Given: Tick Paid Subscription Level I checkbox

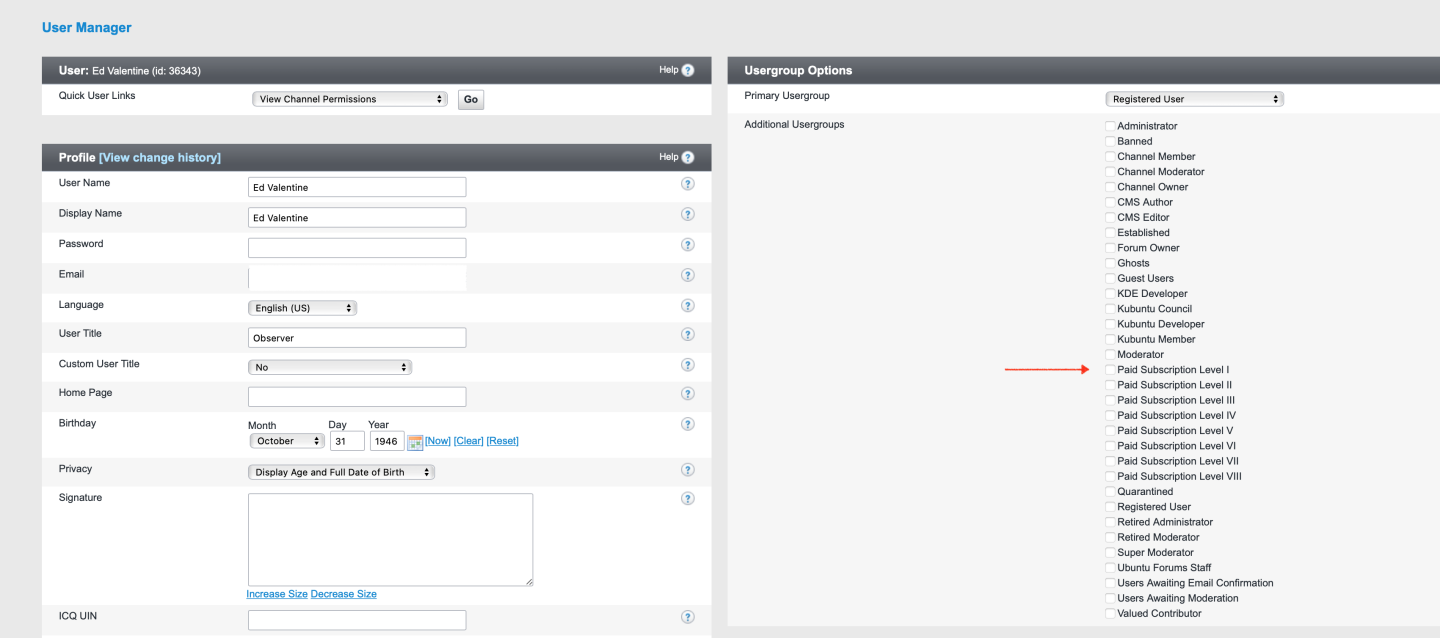Looking at the screenshot, I should (1110, 370).
